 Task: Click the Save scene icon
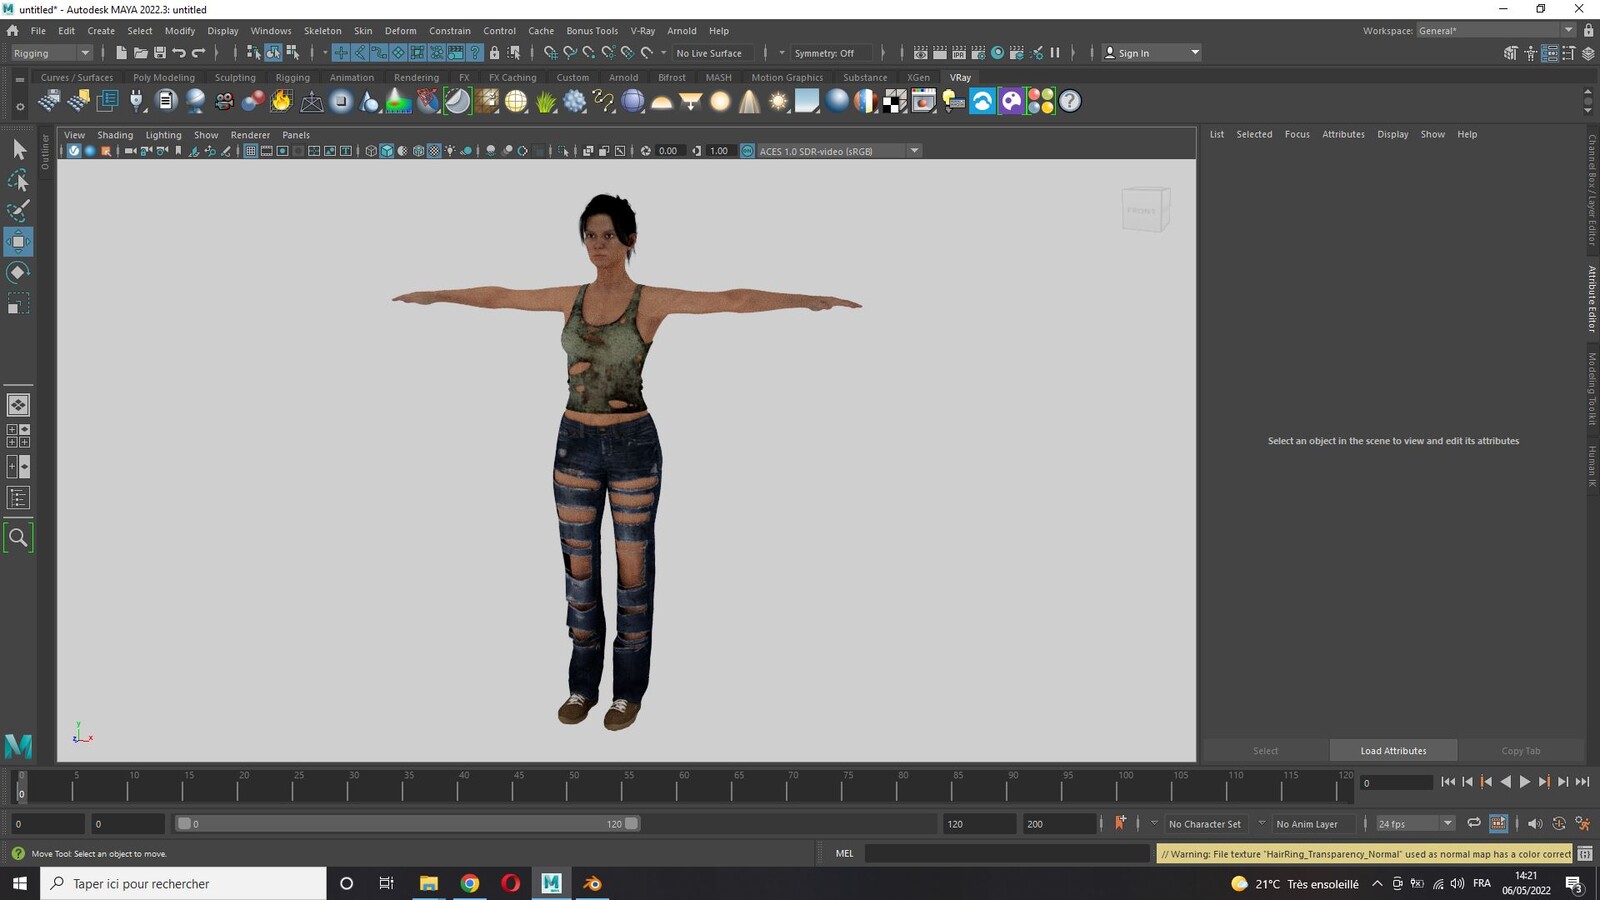pyautogui.click(x=159, y=53)
